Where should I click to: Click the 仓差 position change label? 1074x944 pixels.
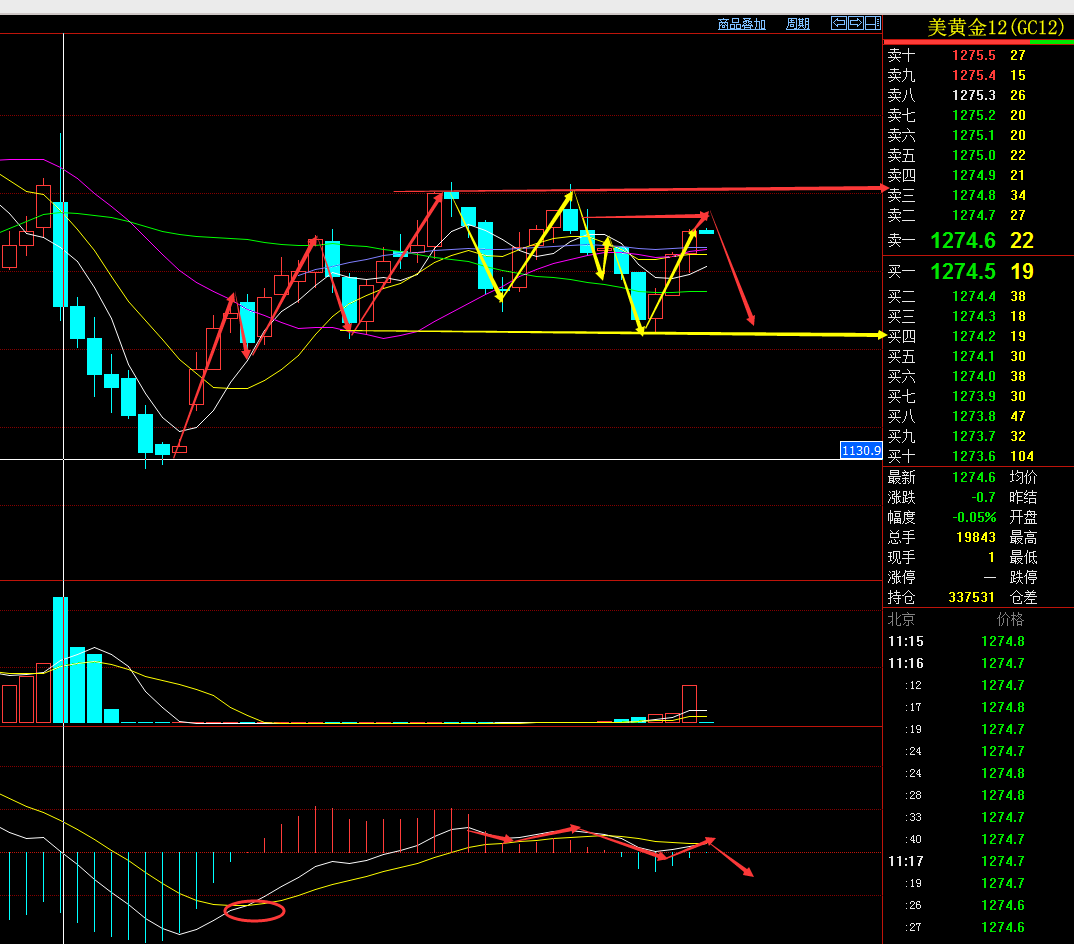pos(1023,597)
